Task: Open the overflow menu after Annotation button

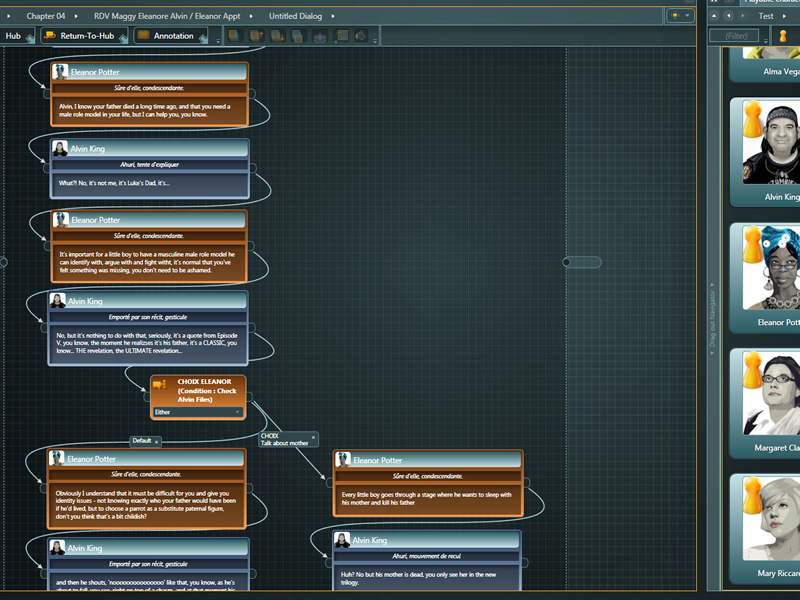Action: tap(218, 40)
